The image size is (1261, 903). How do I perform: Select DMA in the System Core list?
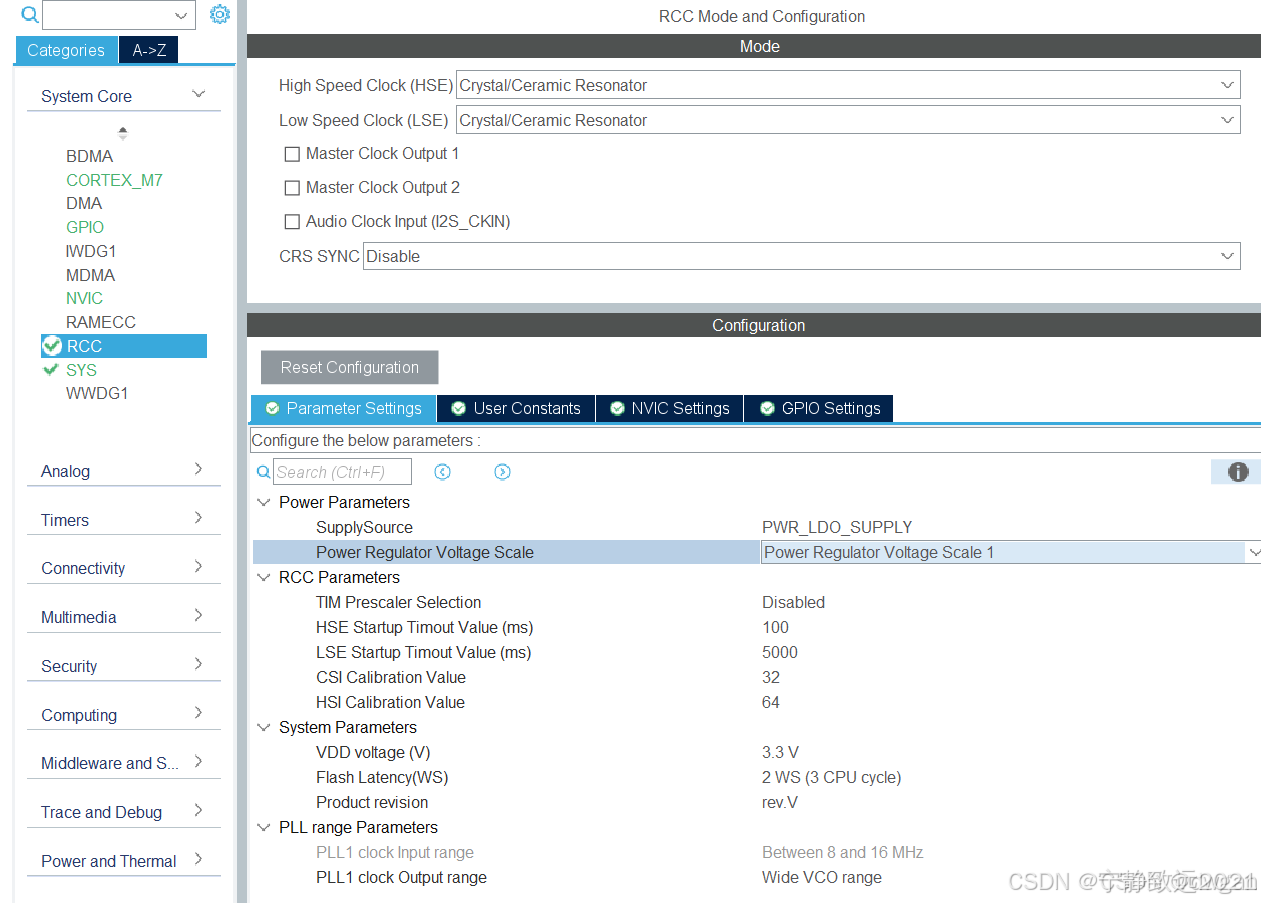click(84, 203)
